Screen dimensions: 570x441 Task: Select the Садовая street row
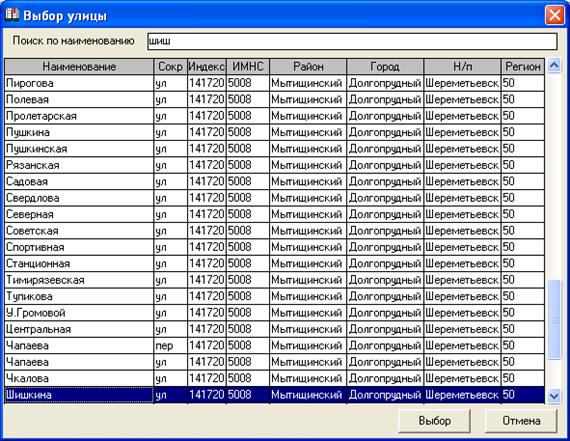coord(274,181)
